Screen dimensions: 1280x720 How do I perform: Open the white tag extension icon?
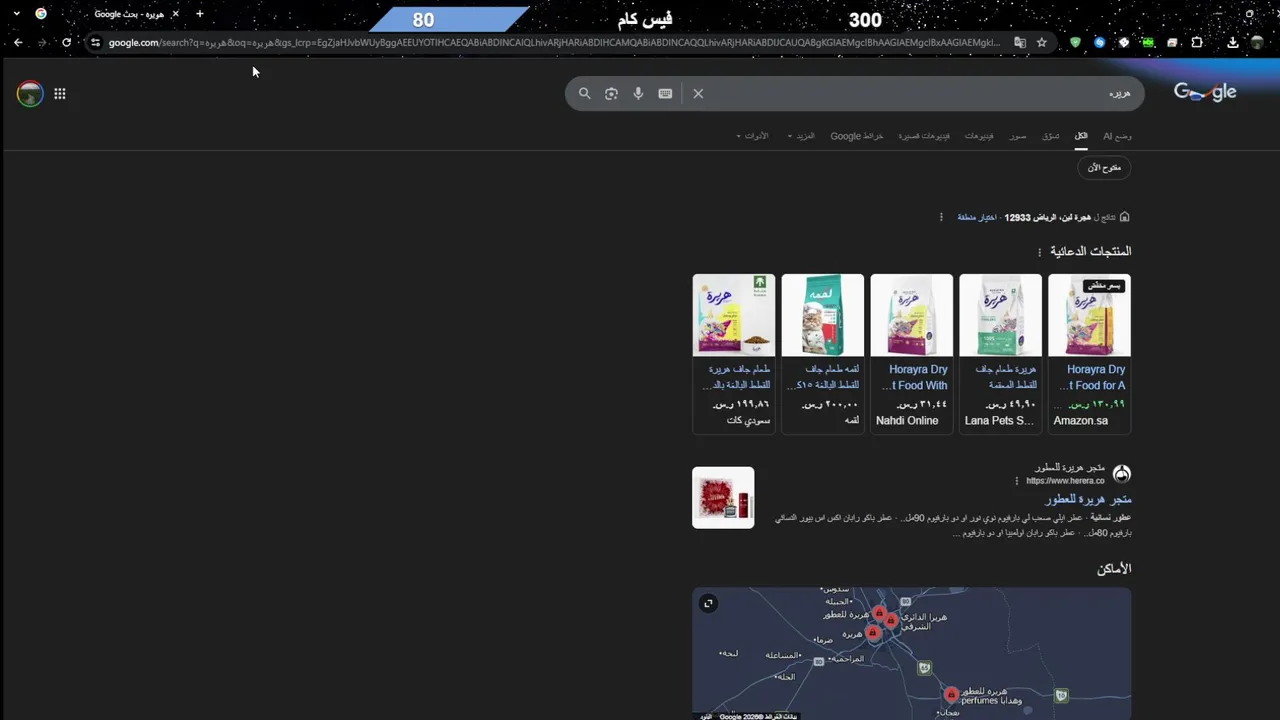[x=1123, y=42]
